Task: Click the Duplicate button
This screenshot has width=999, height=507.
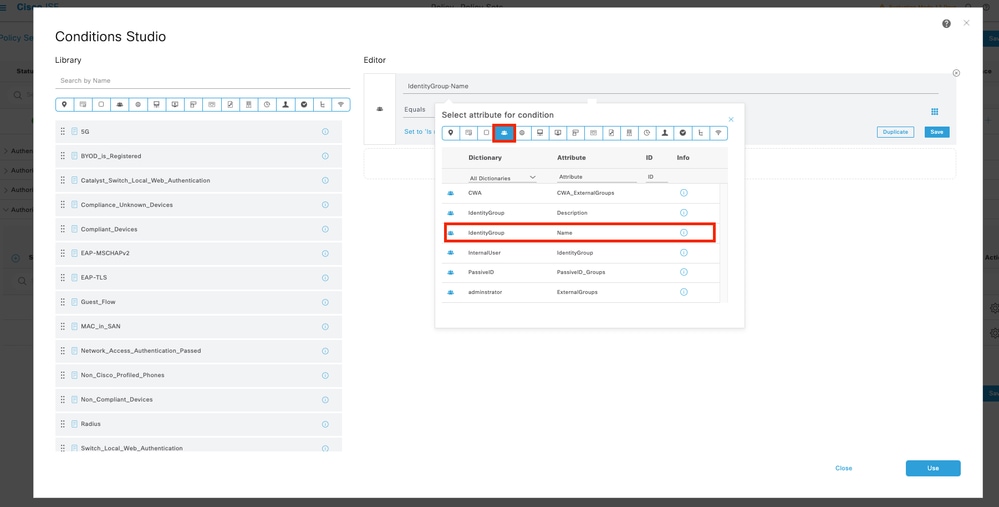Action: click(x=895, y=132)
